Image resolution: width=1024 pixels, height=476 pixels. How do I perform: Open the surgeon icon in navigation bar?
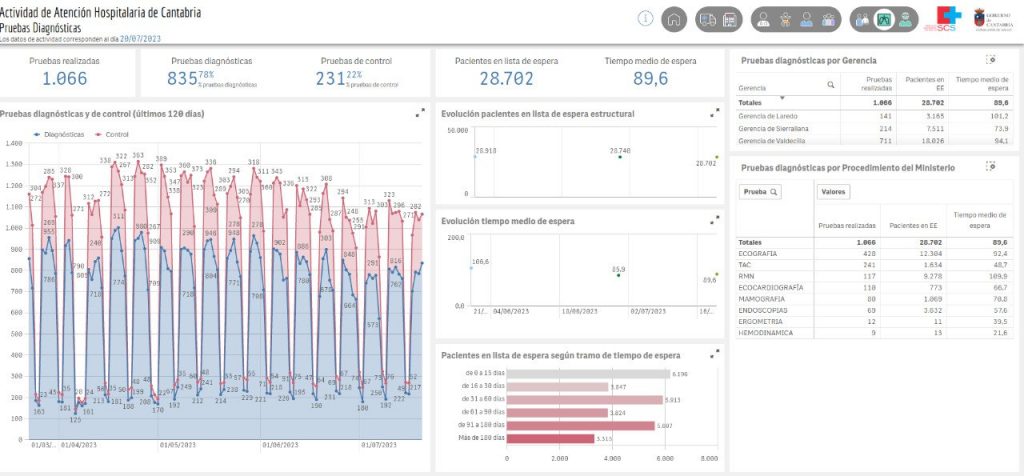pyautogui.click(x=905, y=19)
